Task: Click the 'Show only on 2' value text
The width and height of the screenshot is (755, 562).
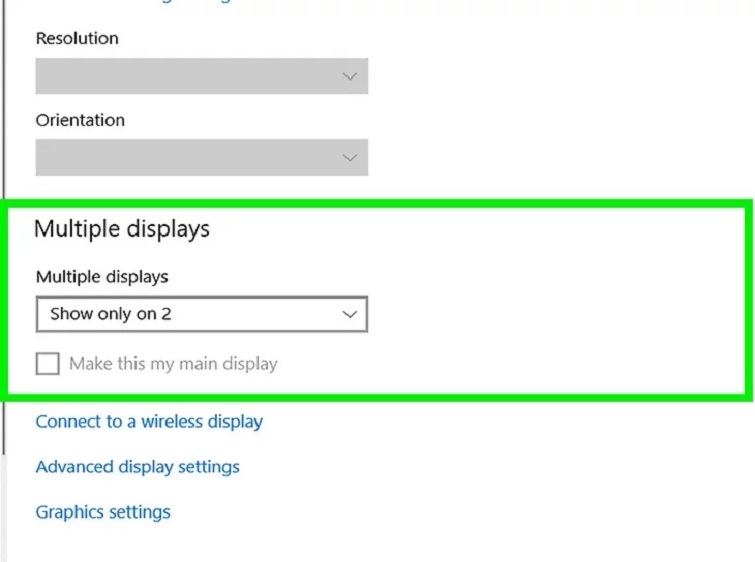Action: pos(111,314)
